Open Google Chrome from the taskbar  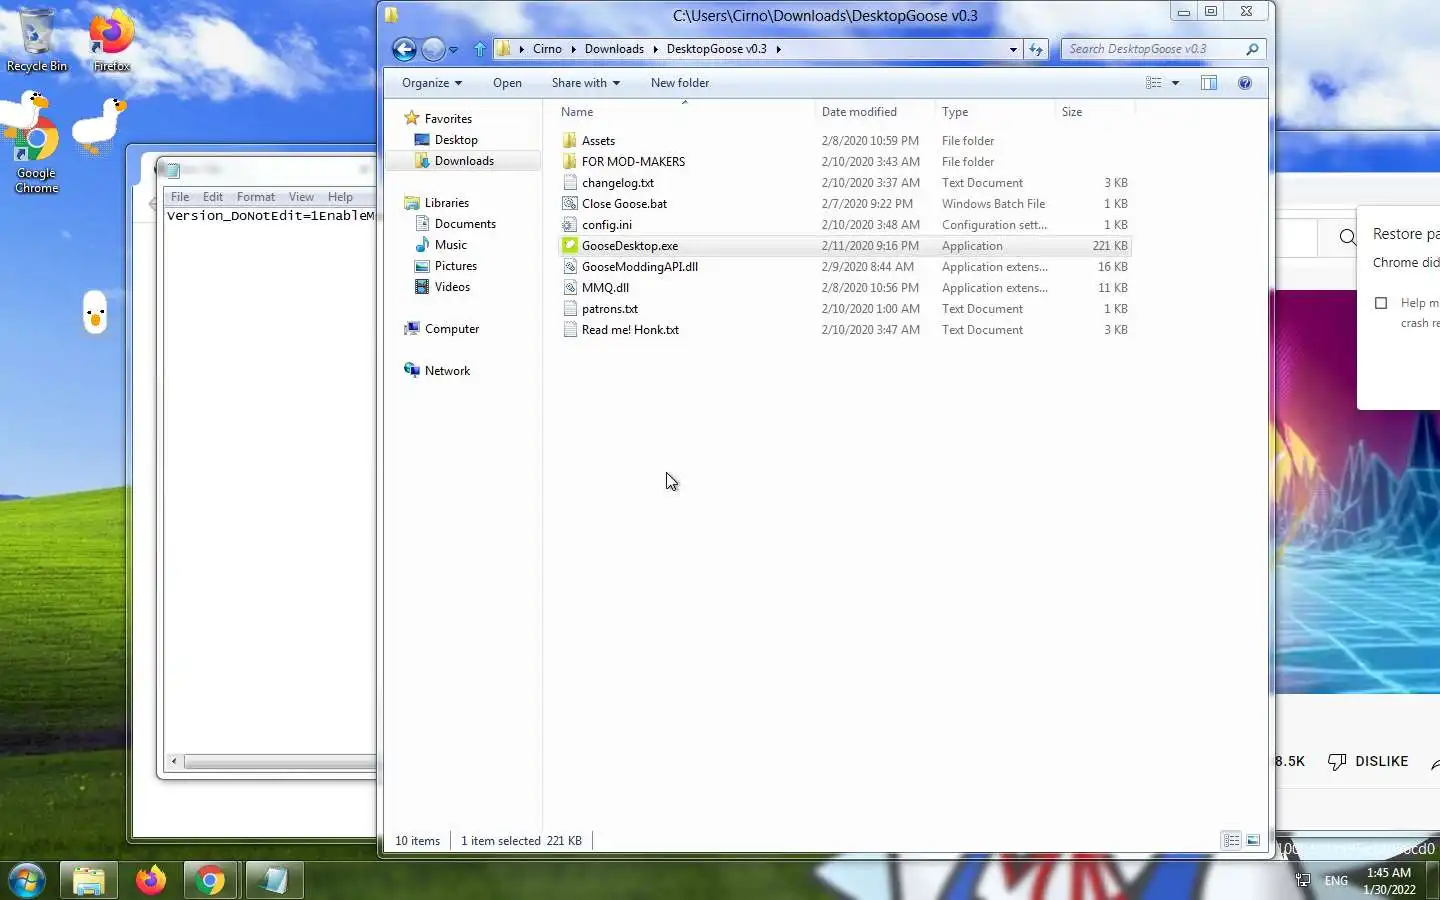210,881
